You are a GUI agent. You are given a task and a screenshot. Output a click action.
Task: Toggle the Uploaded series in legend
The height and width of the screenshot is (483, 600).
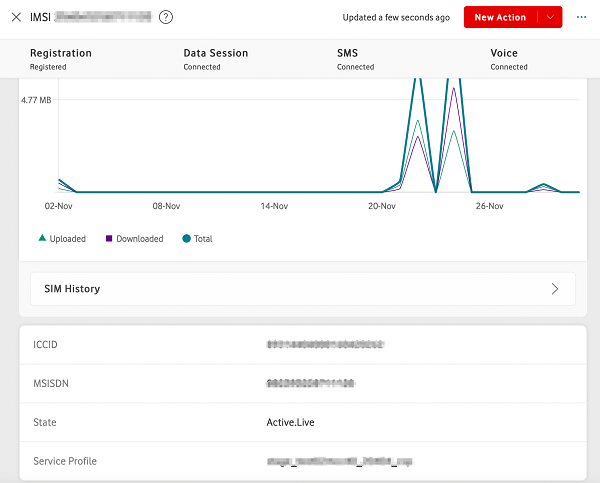[x=62, y=239]
